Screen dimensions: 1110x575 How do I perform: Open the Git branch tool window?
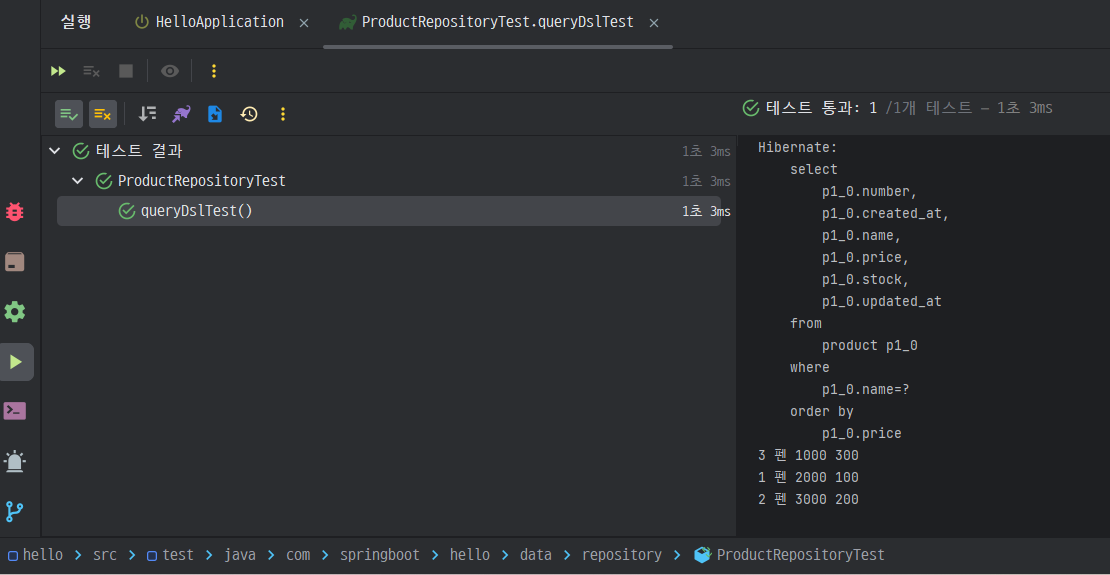[x=15, y=511]
